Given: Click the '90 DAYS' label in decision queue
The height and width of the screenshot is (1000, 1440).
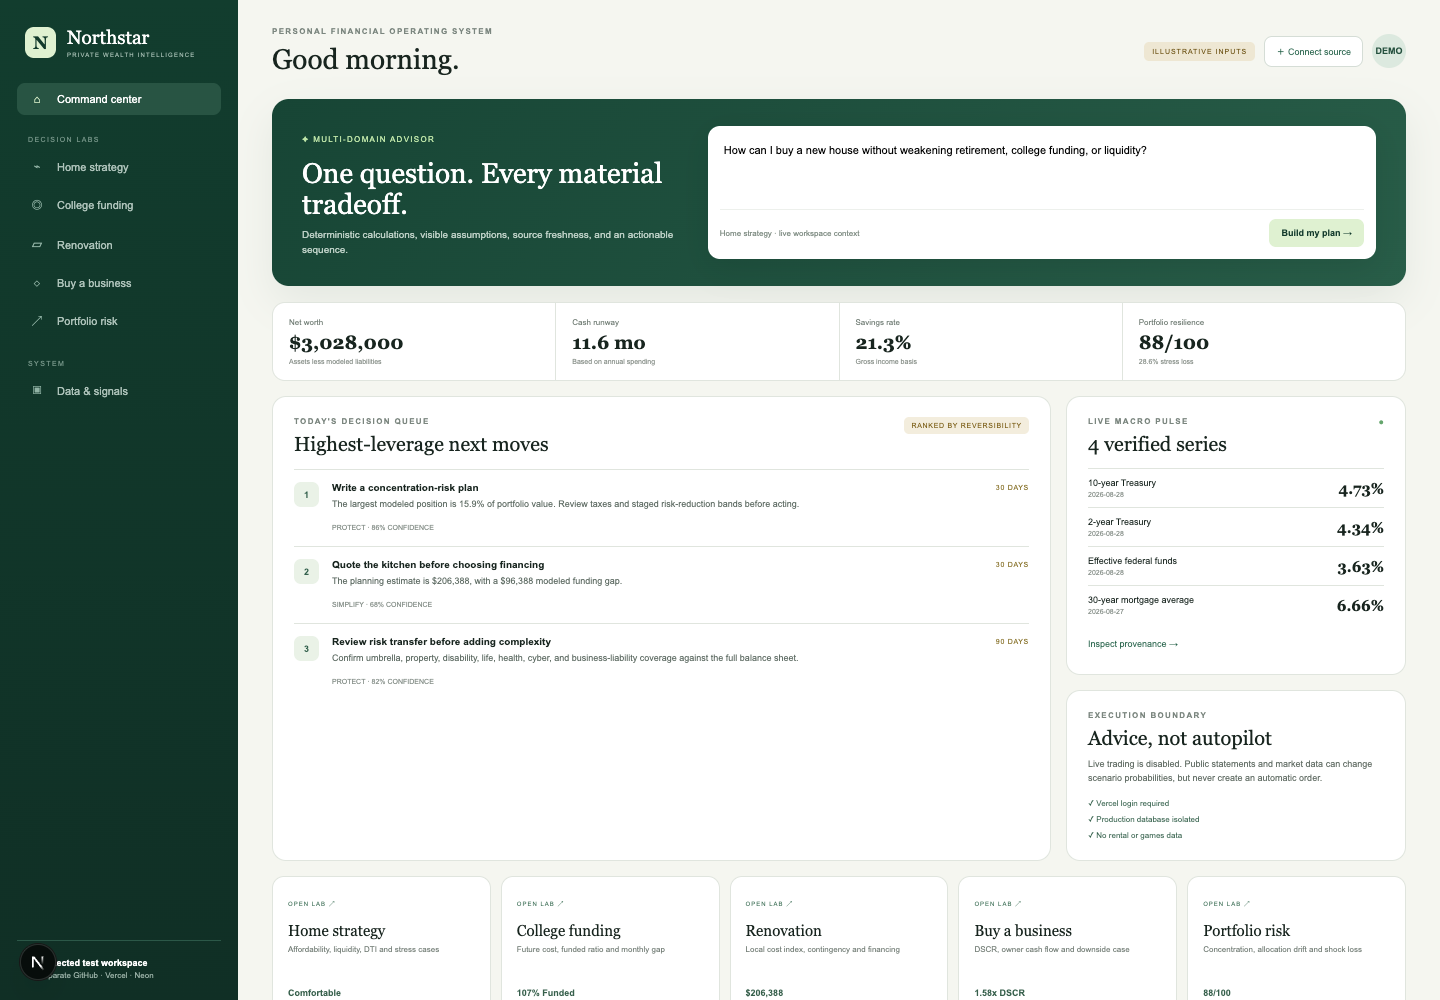Looking at the screenshot, I should coord(1012,642).
